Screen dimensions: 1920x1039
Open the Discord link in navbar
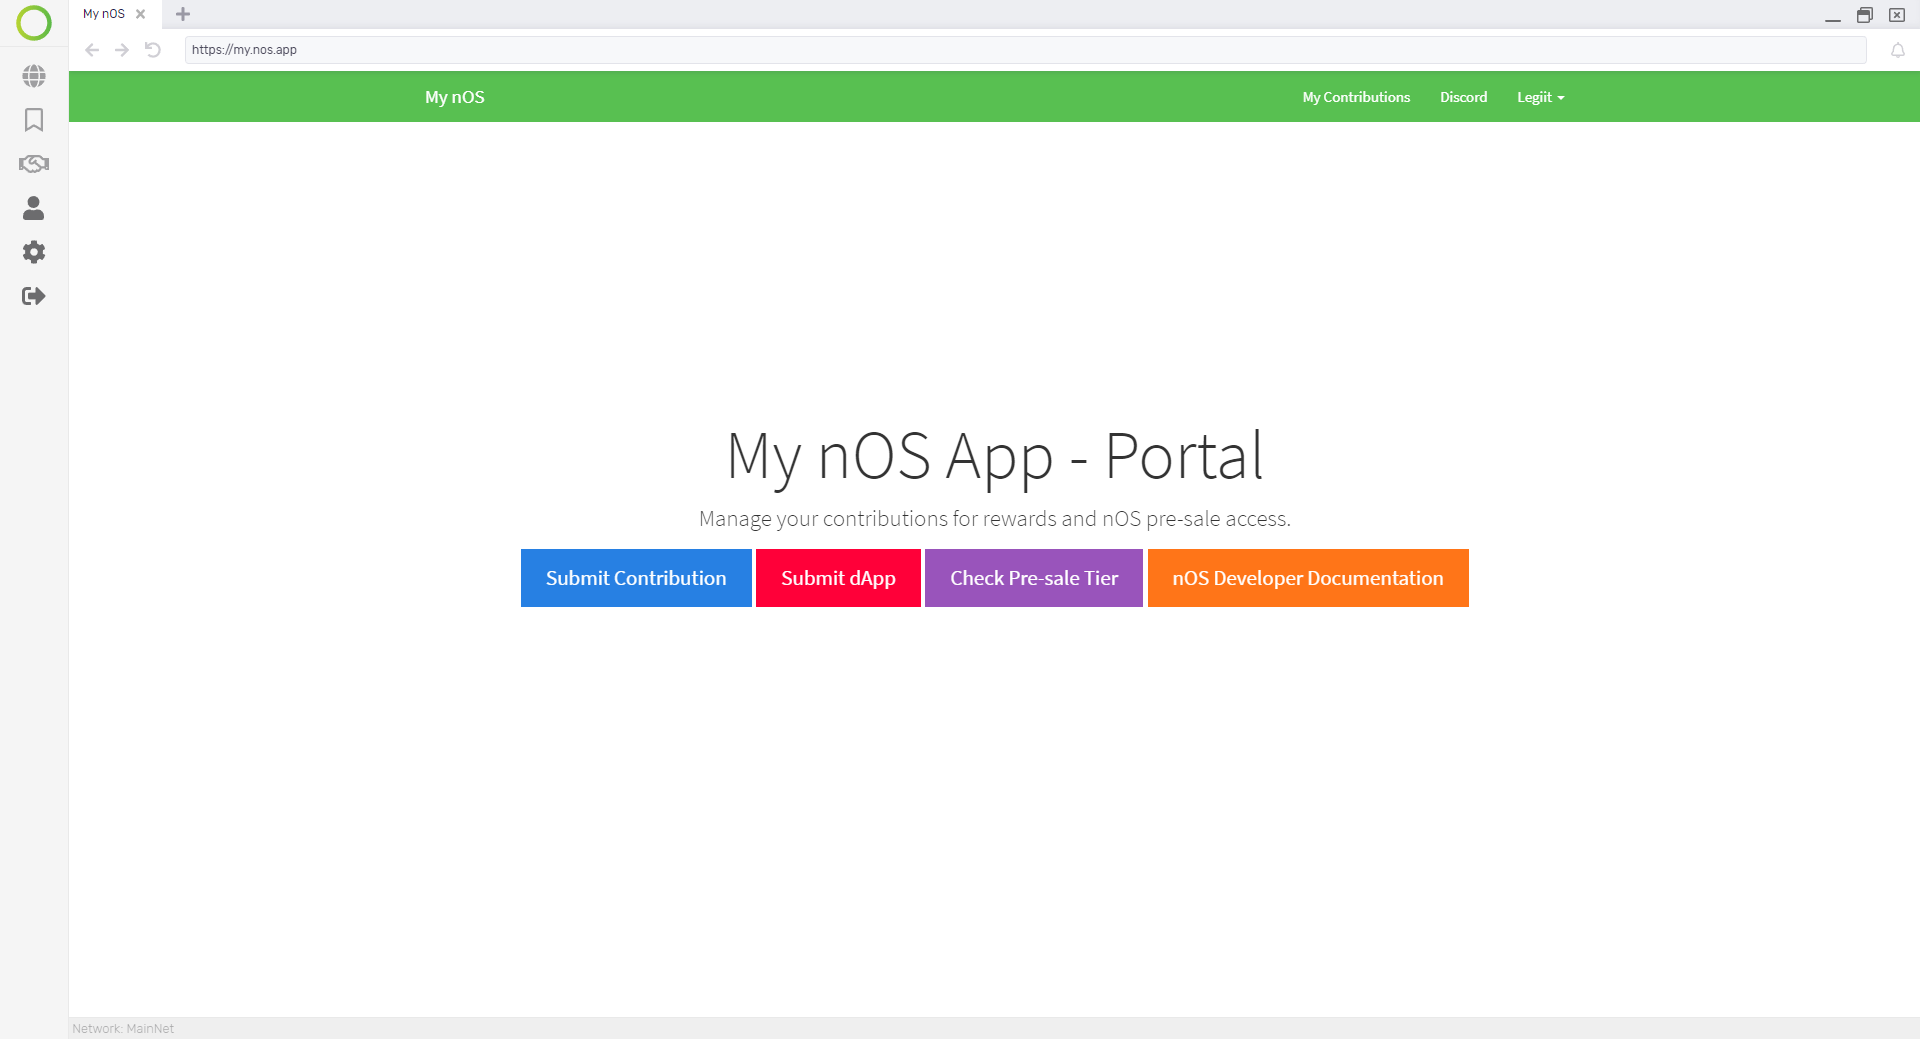click(x=1464, y=97)
